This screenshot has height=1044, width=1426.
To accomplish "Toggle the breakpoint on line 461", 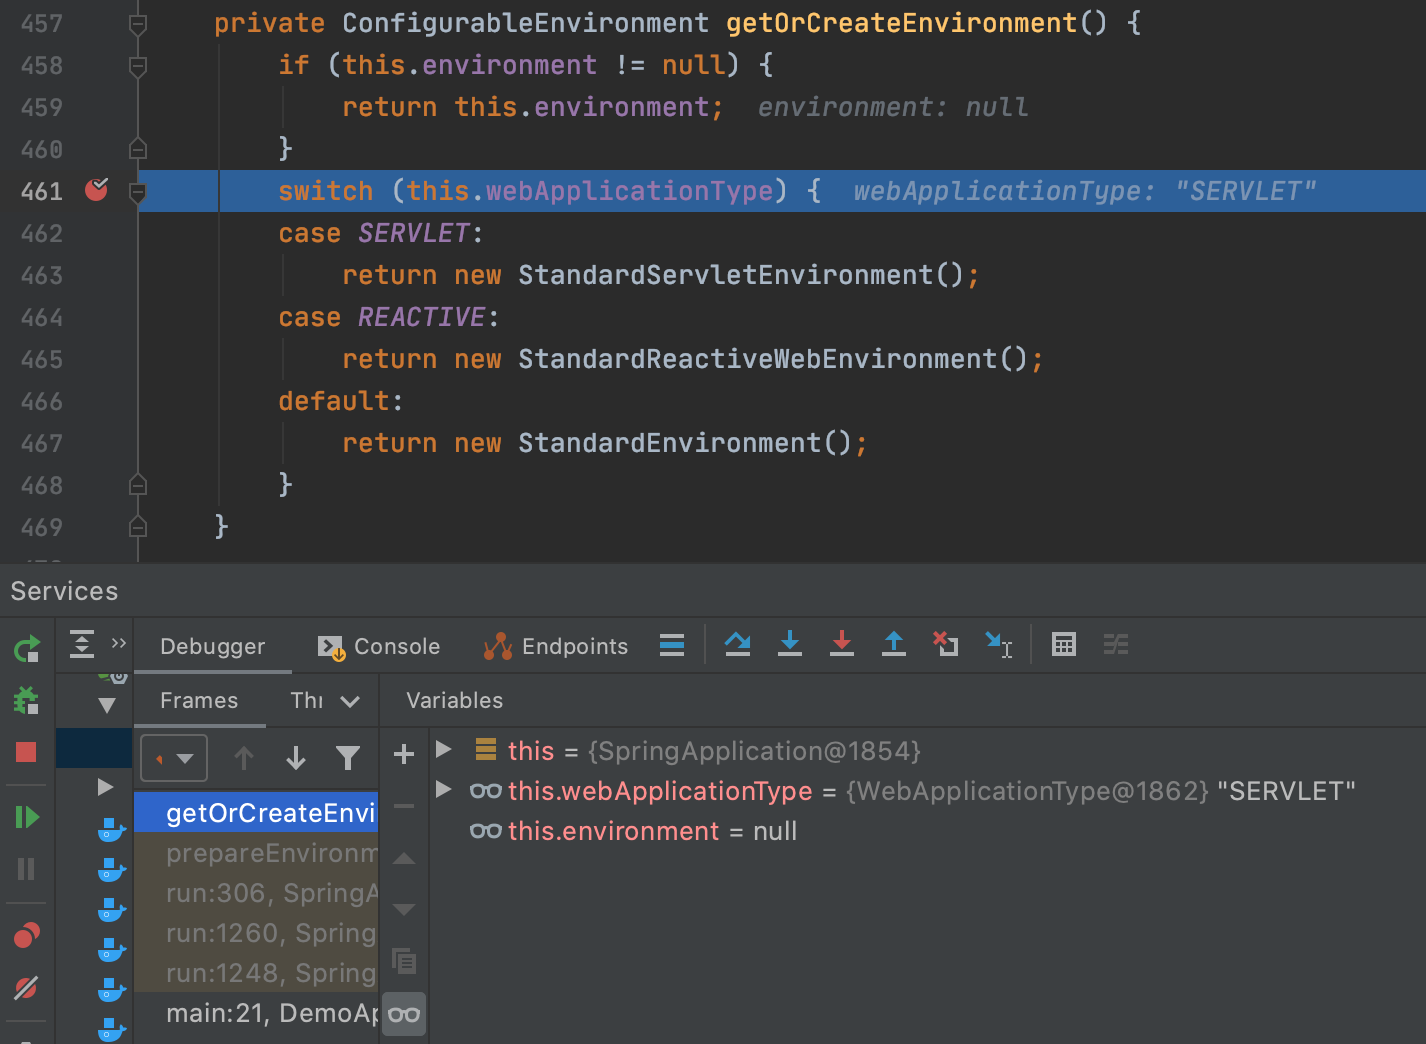I will pyautogui.click(x=97, y=189).
